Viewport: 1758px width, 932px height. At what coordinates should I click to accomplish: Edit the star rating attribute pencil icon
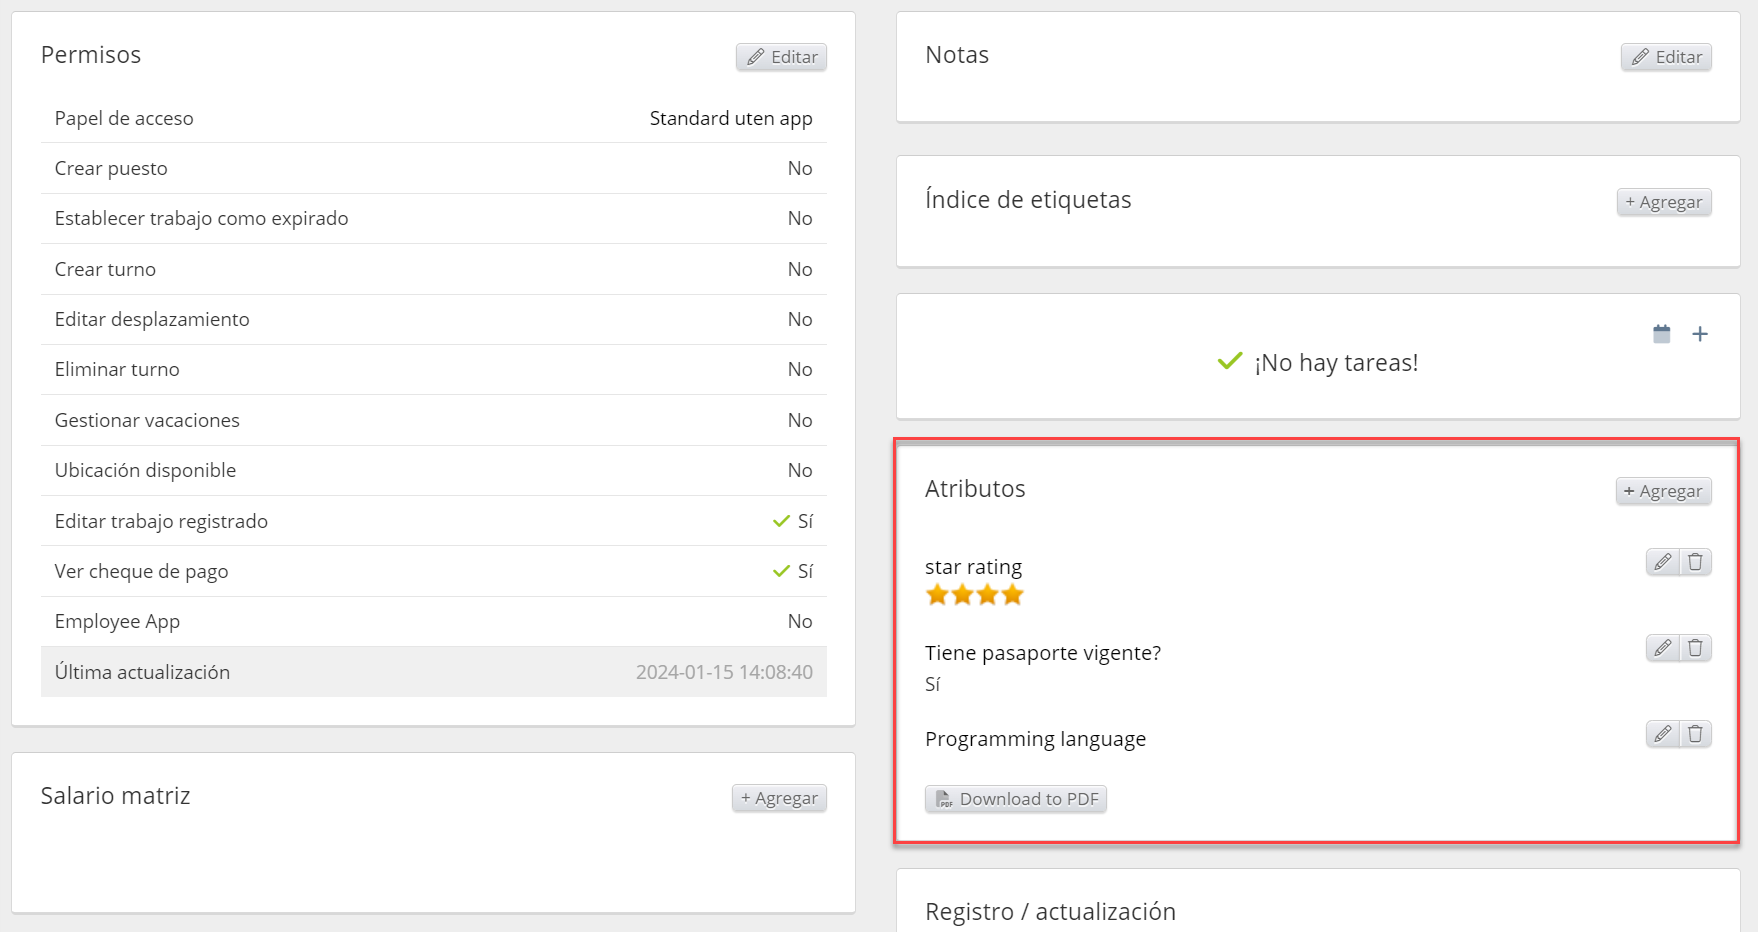[1662, 562]
